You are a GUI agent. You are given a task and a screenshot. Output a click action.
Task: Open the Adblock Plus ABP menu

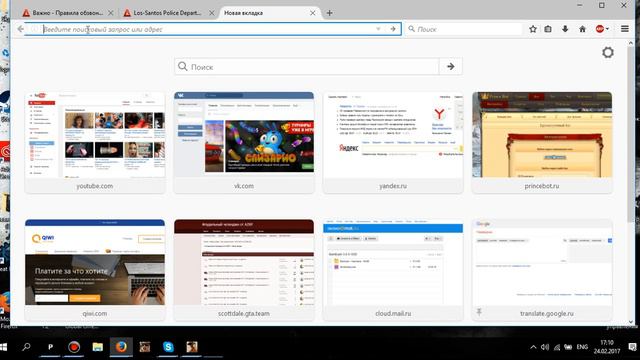[602, 29]
